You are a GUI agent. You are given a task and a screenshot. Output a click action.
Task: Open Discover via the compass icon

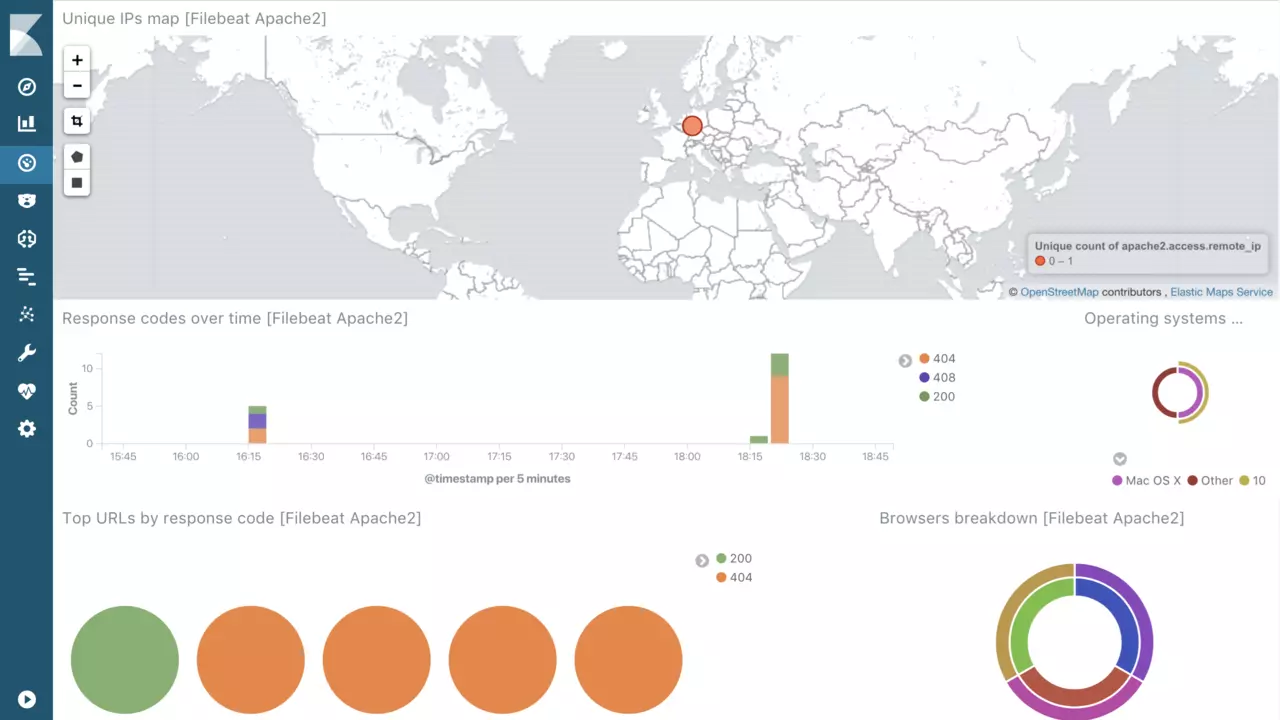[x=27, y=87]
